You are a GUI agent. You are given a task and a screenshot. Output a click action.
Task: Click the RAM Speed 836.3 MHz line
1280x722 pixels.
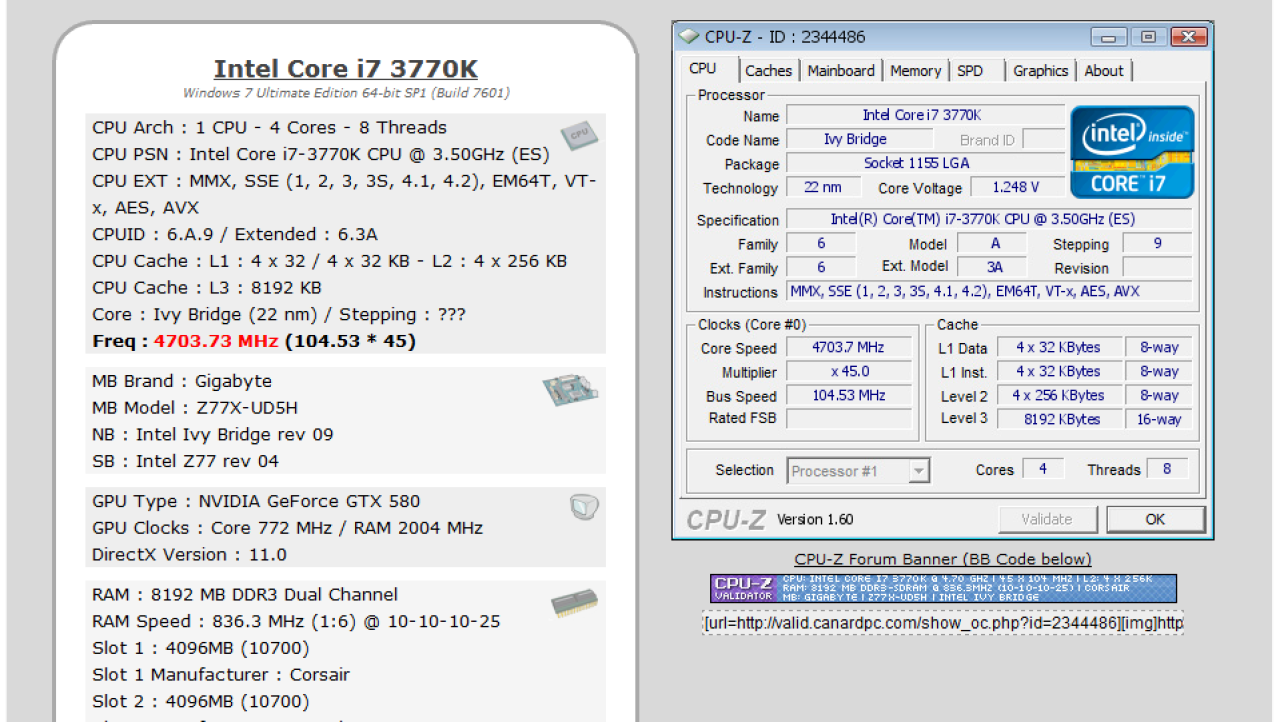pos(296,621)
